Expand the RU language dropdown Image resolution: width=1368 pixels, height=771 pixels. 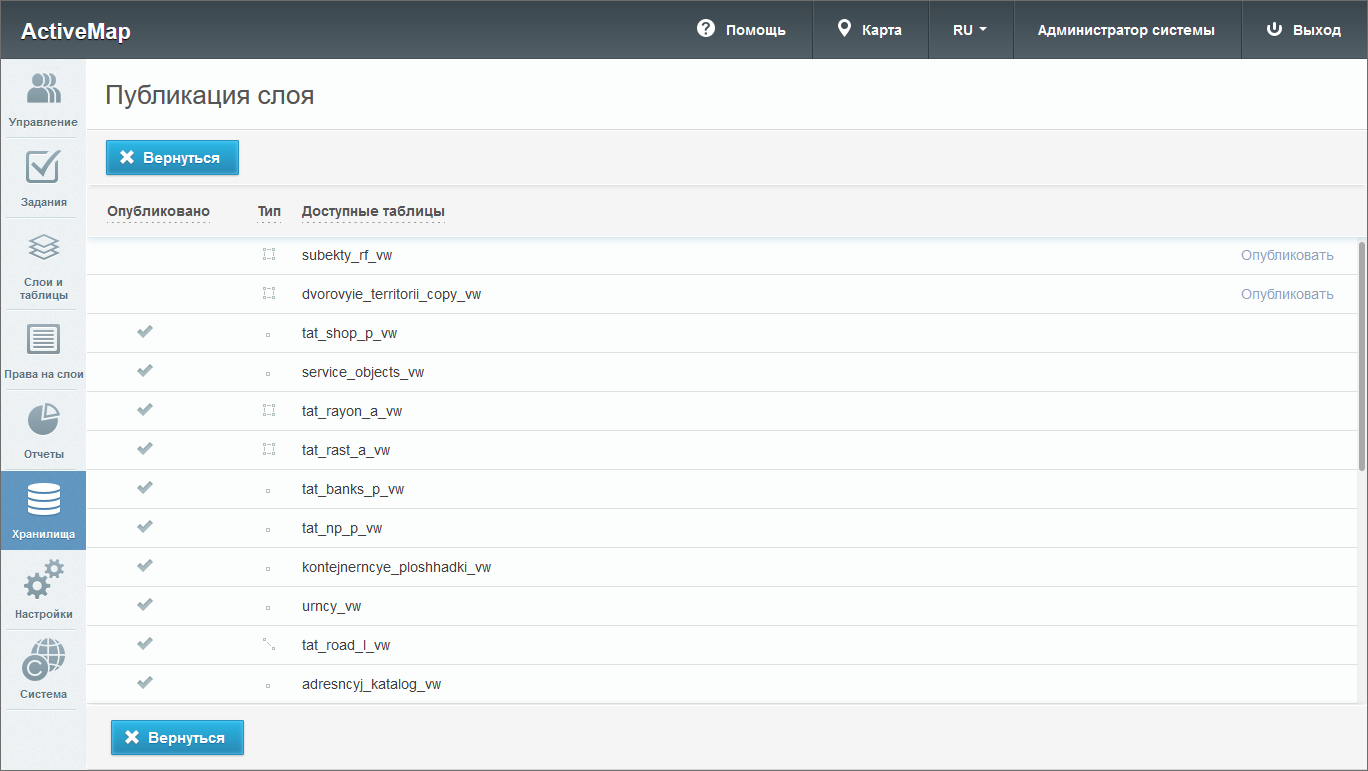pyautogui.click(x=970, y=30)
